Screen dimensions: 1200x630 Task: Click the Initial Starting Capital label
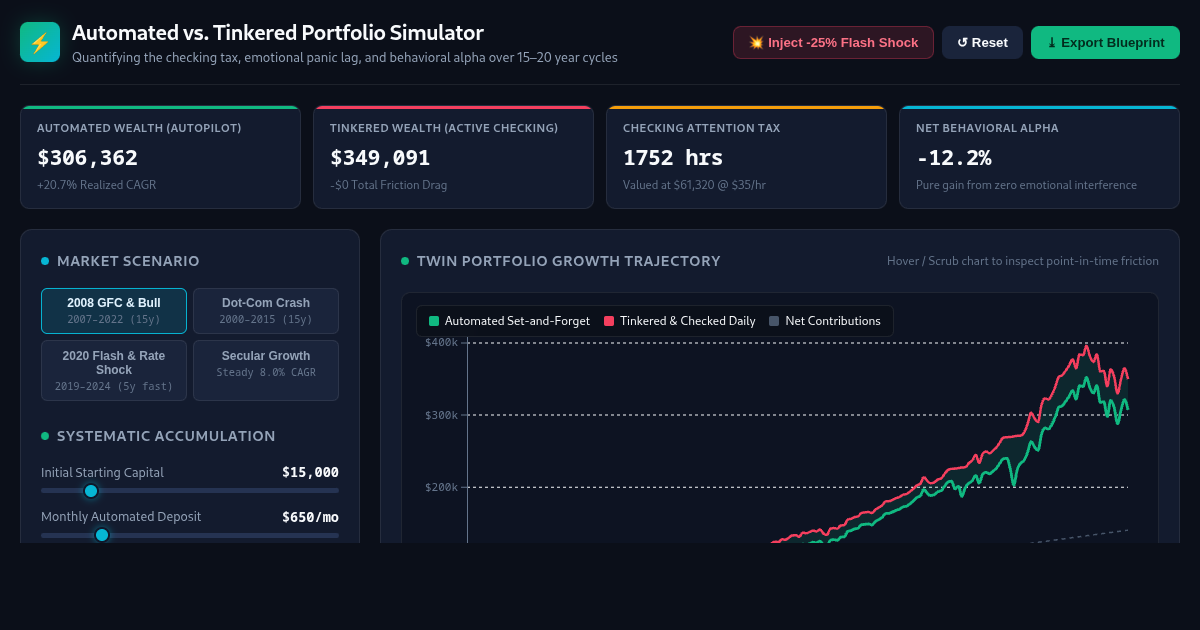coord(102,472)
